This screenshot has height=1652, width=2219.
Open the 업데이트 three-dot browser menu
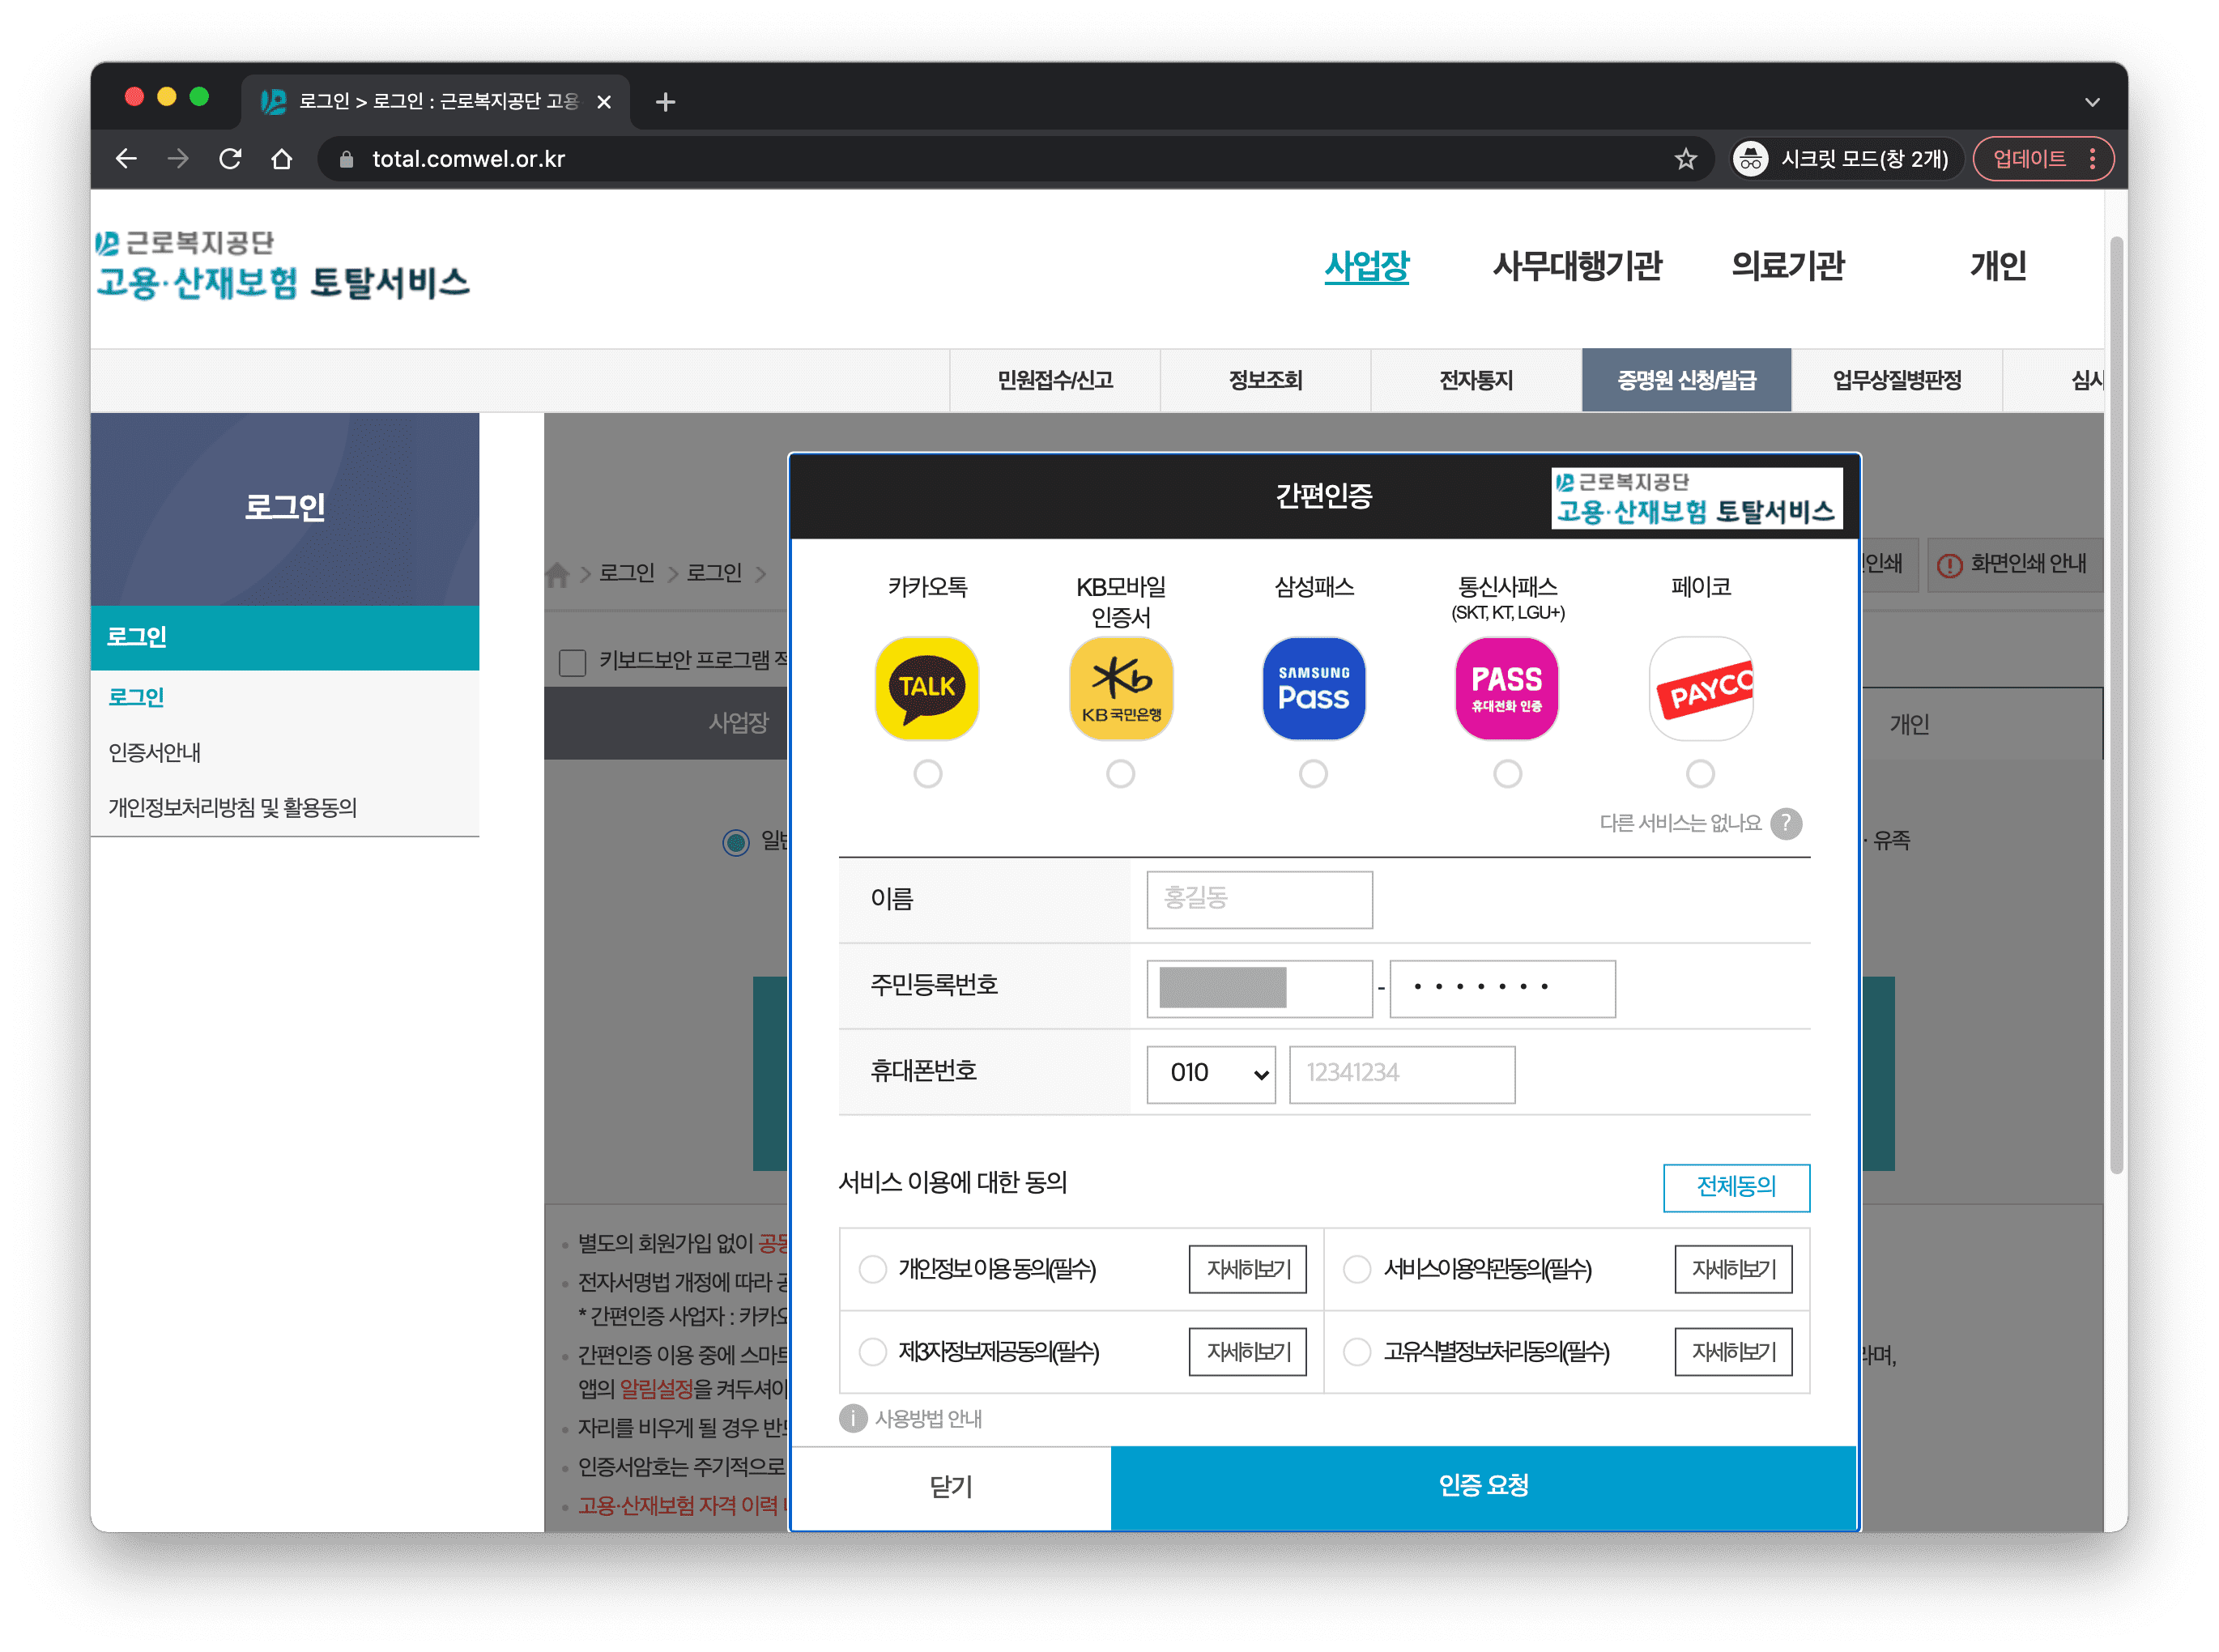pyautogui.click(x=2092, y=159)
